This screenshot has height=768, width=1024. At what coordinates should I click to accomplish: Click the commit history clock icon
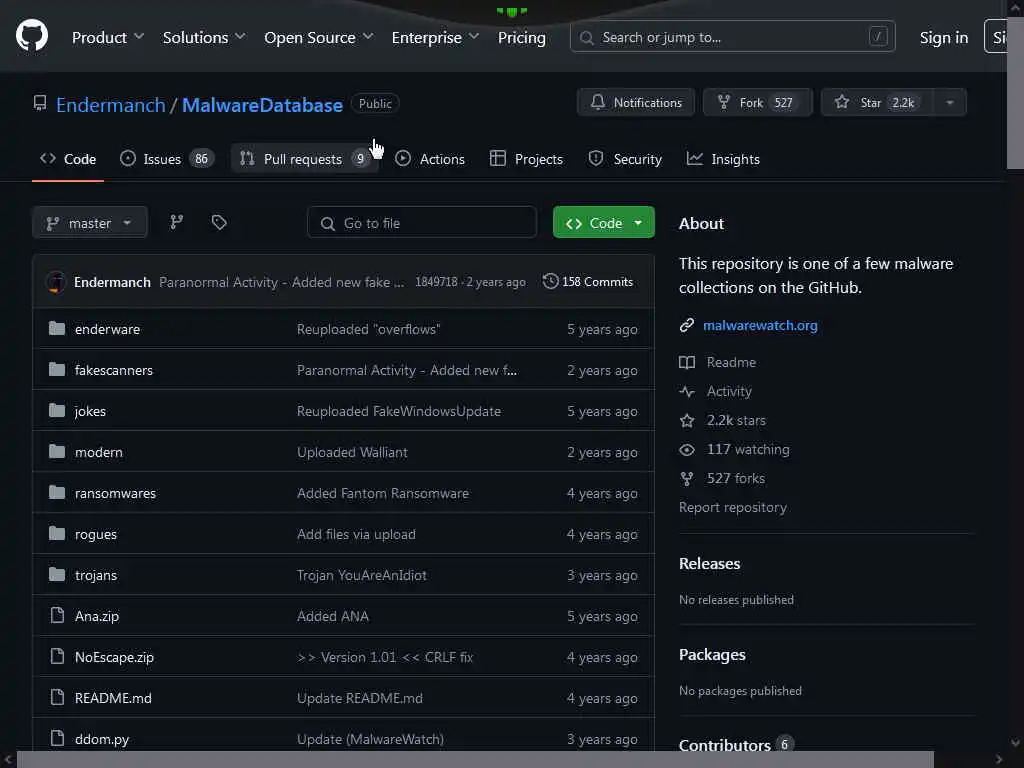point(551,281)
